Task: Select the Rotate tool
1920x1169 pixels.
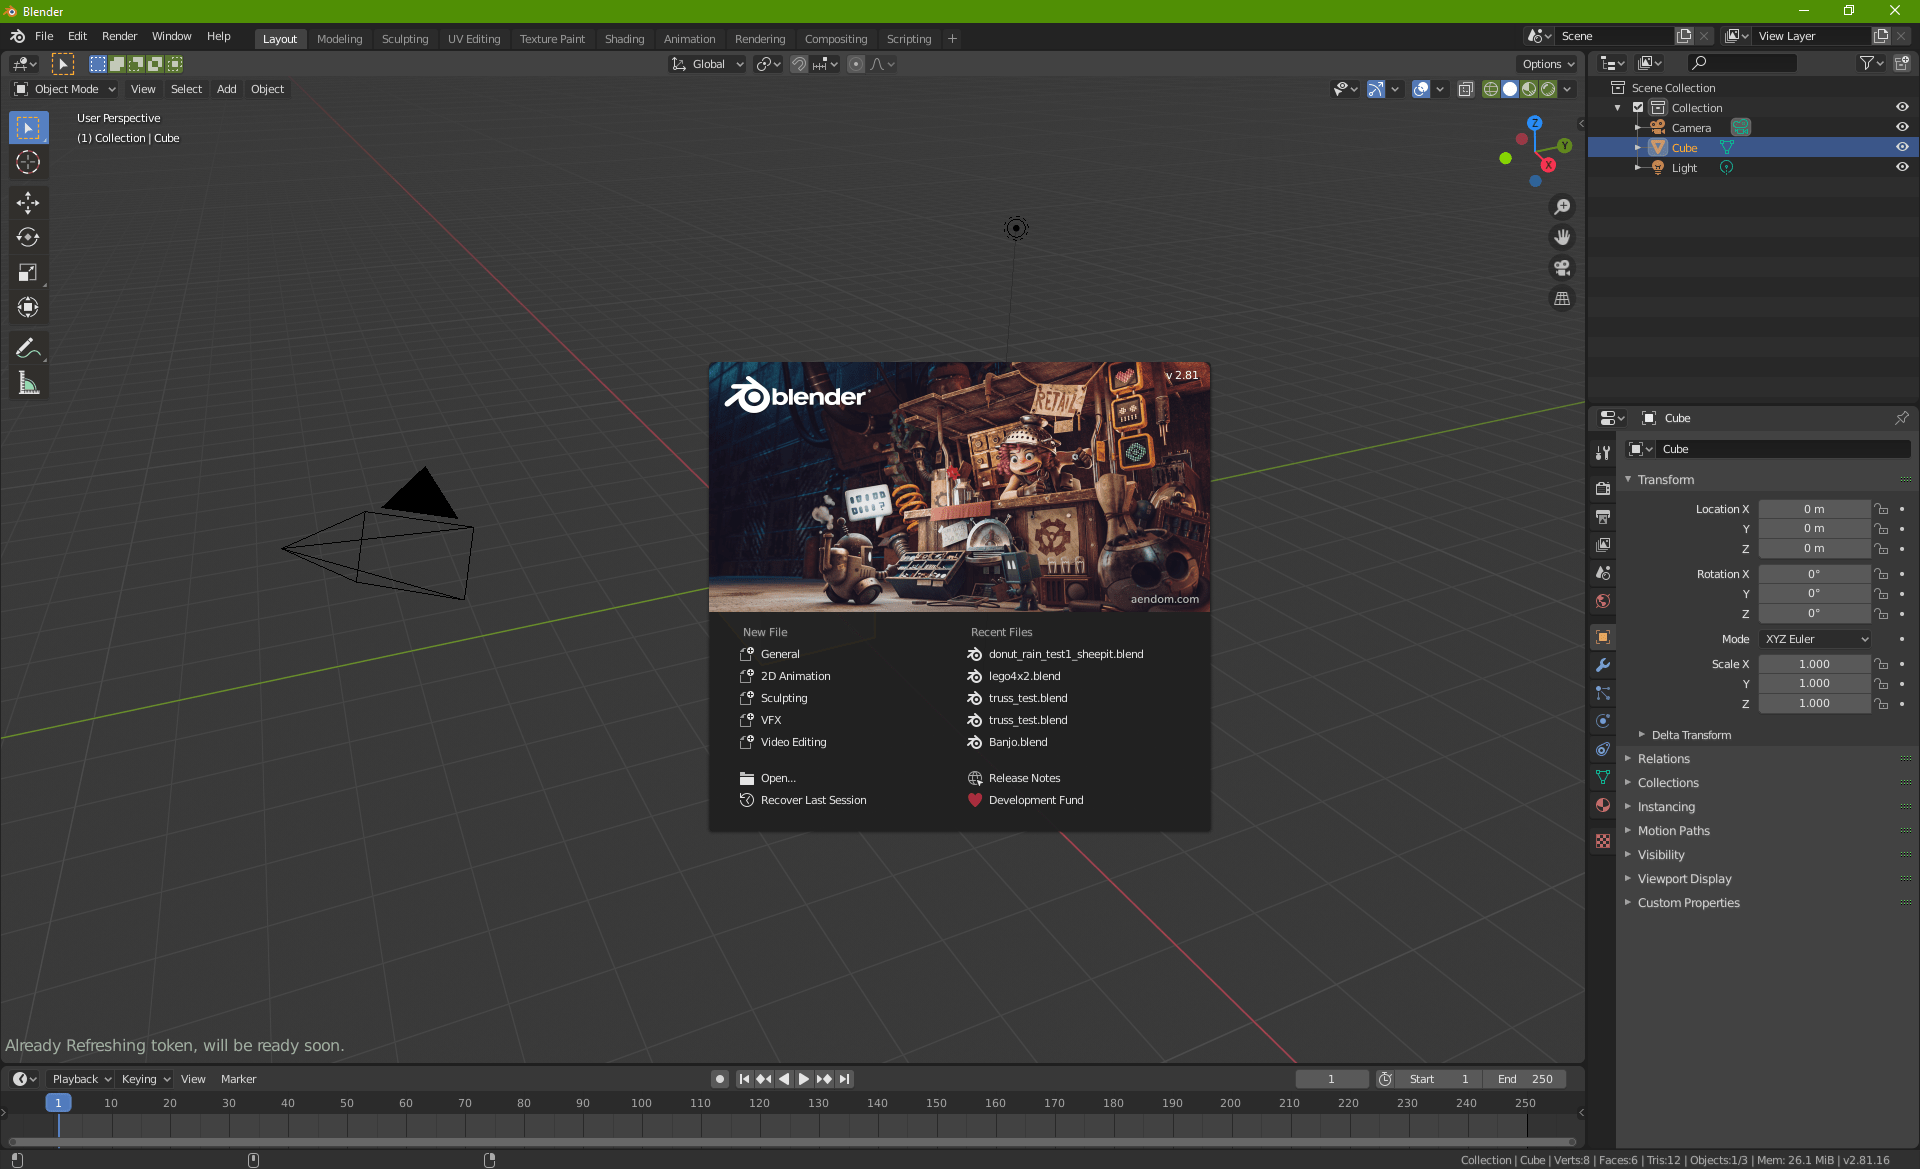Action: coord(28,237)
